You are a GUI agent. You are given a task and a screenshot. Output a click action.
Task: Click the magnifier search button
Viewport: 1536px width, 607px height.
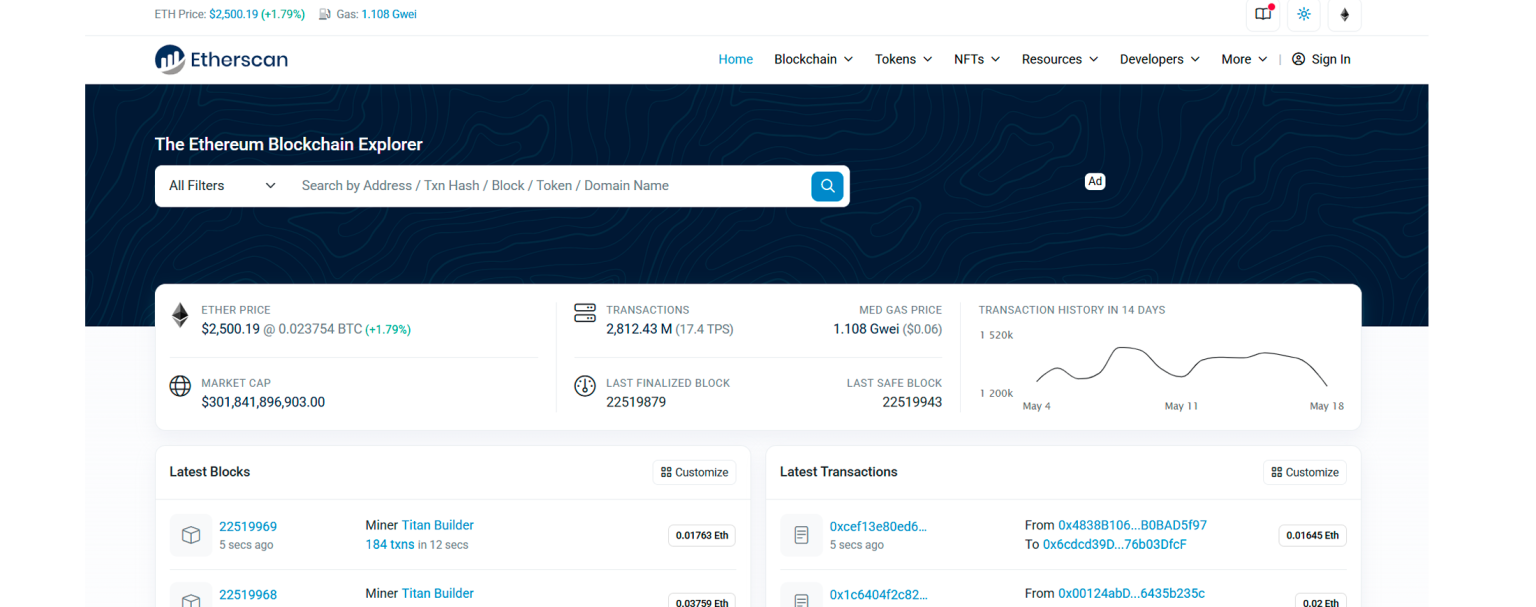coord(827,185)
